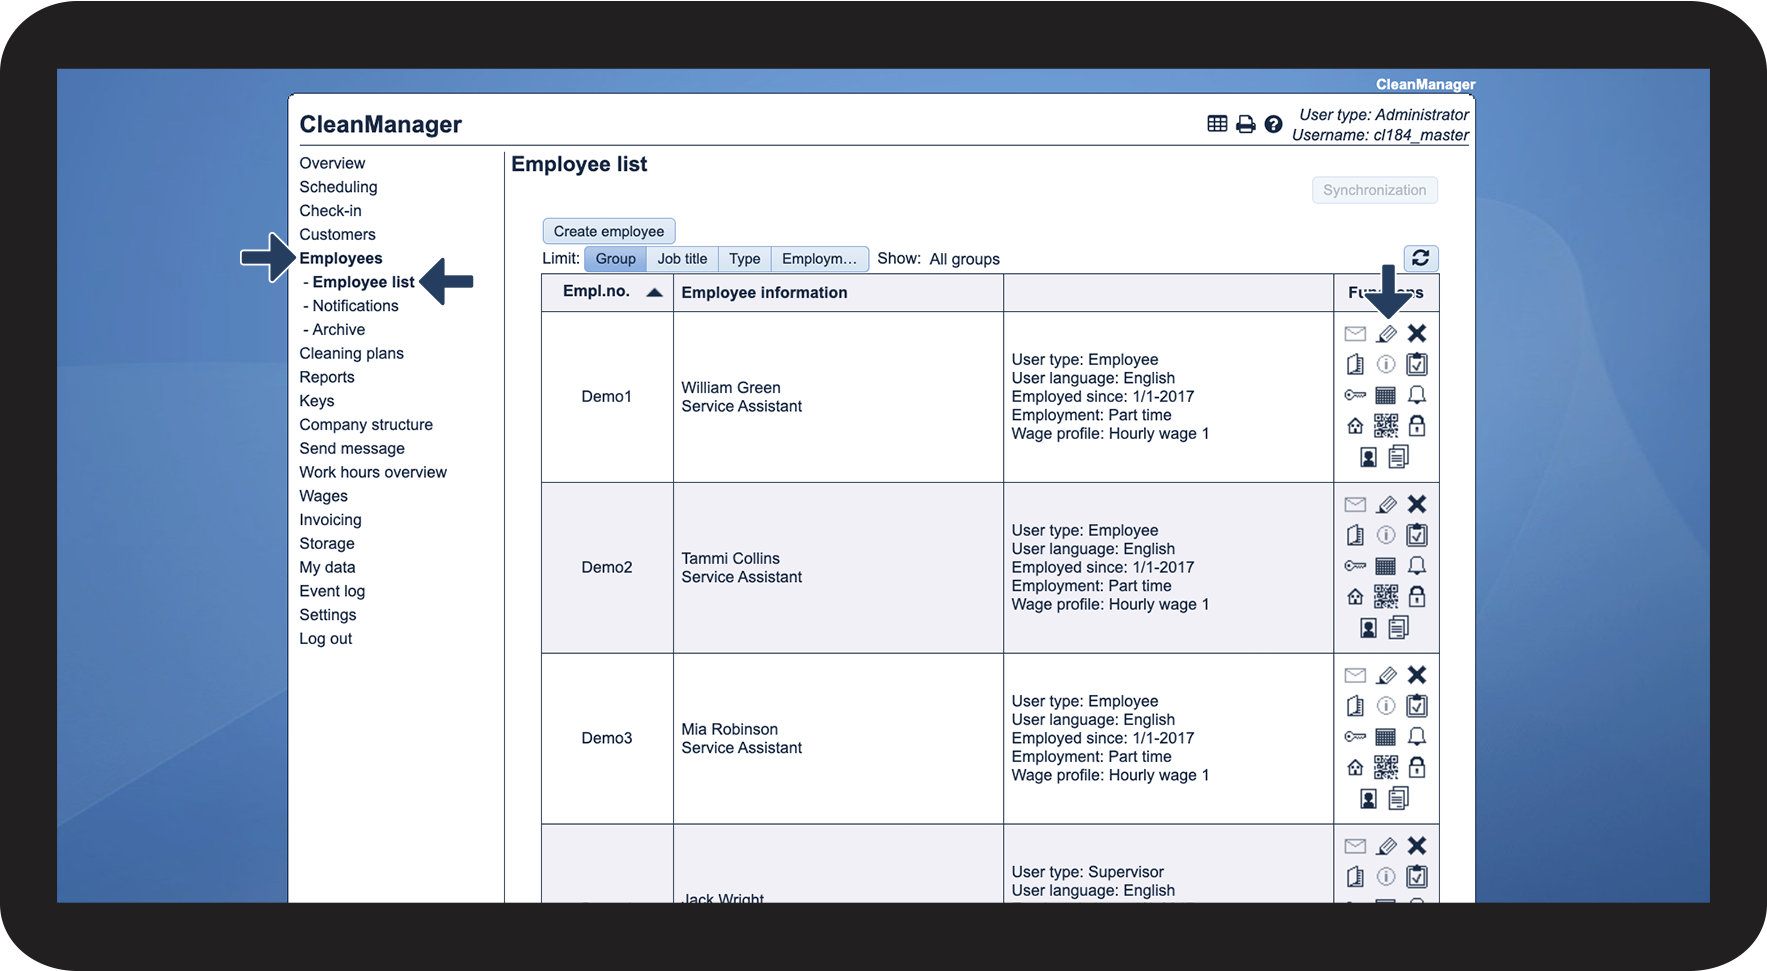Image resolution: width=1767 pixels, height=971 pixels.
Task: Open help via the question mark icon
Action: (x=1273, y=124)
